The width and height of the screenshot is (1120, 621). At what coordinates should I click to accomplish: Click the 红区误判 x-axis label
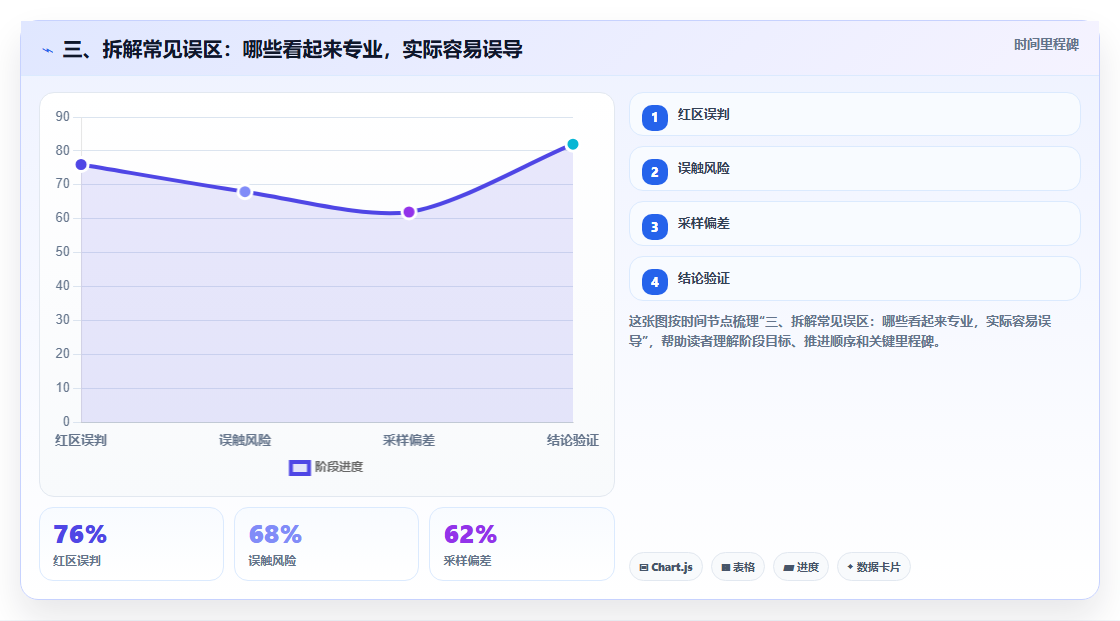point(81,440)
